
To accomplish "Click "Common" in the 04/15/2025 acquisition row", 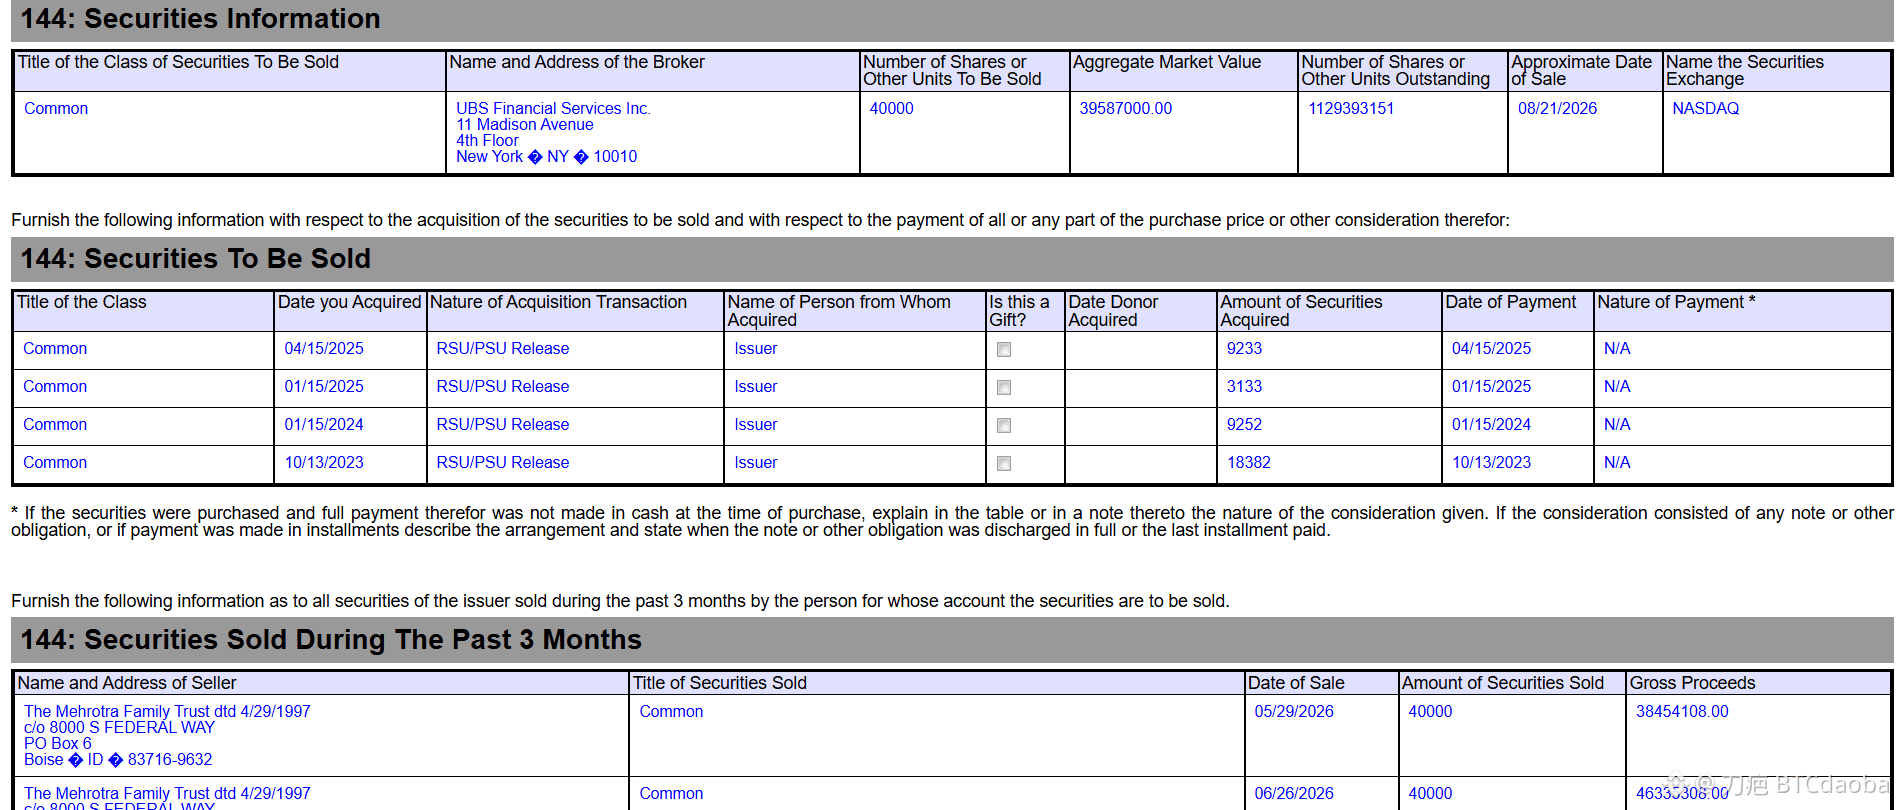I will [x=55, y=348].
